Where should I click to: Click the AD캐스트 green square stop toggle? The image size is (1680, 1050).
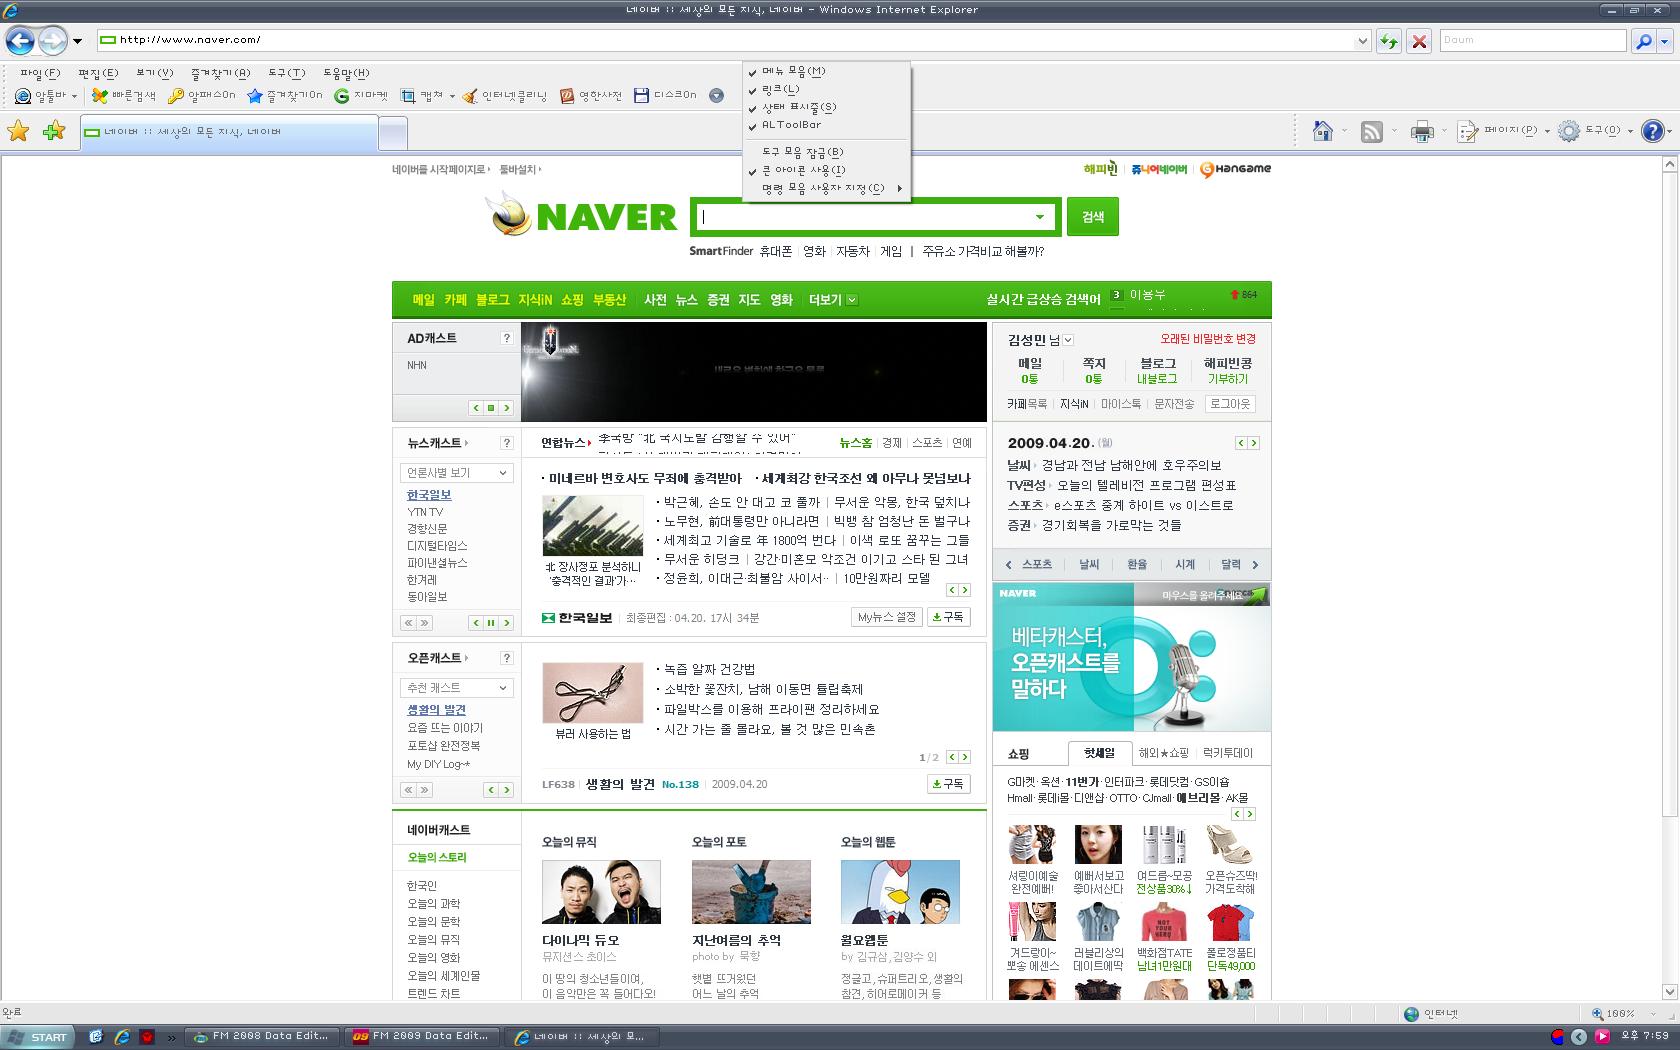pyautogui.click(x=491, y=408)
